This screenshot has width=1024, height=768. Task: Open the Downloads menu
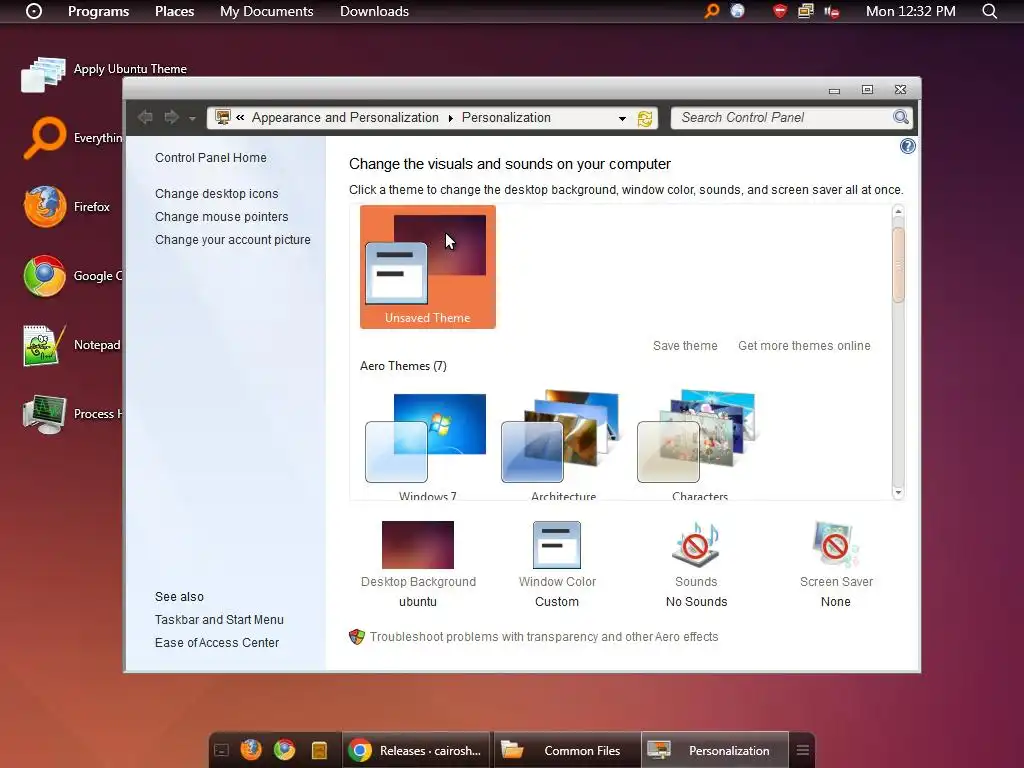tap(374, 11)
